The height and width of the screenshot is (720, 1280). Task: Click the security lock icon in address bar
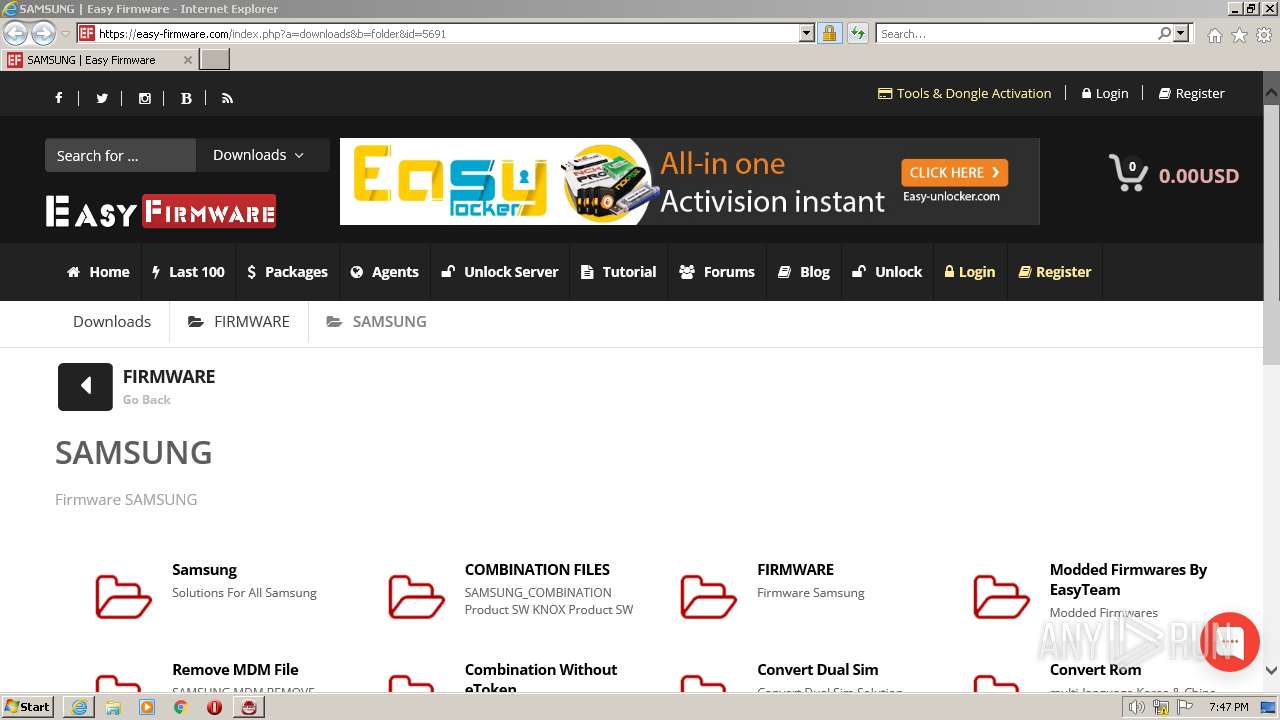(x=829, y=33)
